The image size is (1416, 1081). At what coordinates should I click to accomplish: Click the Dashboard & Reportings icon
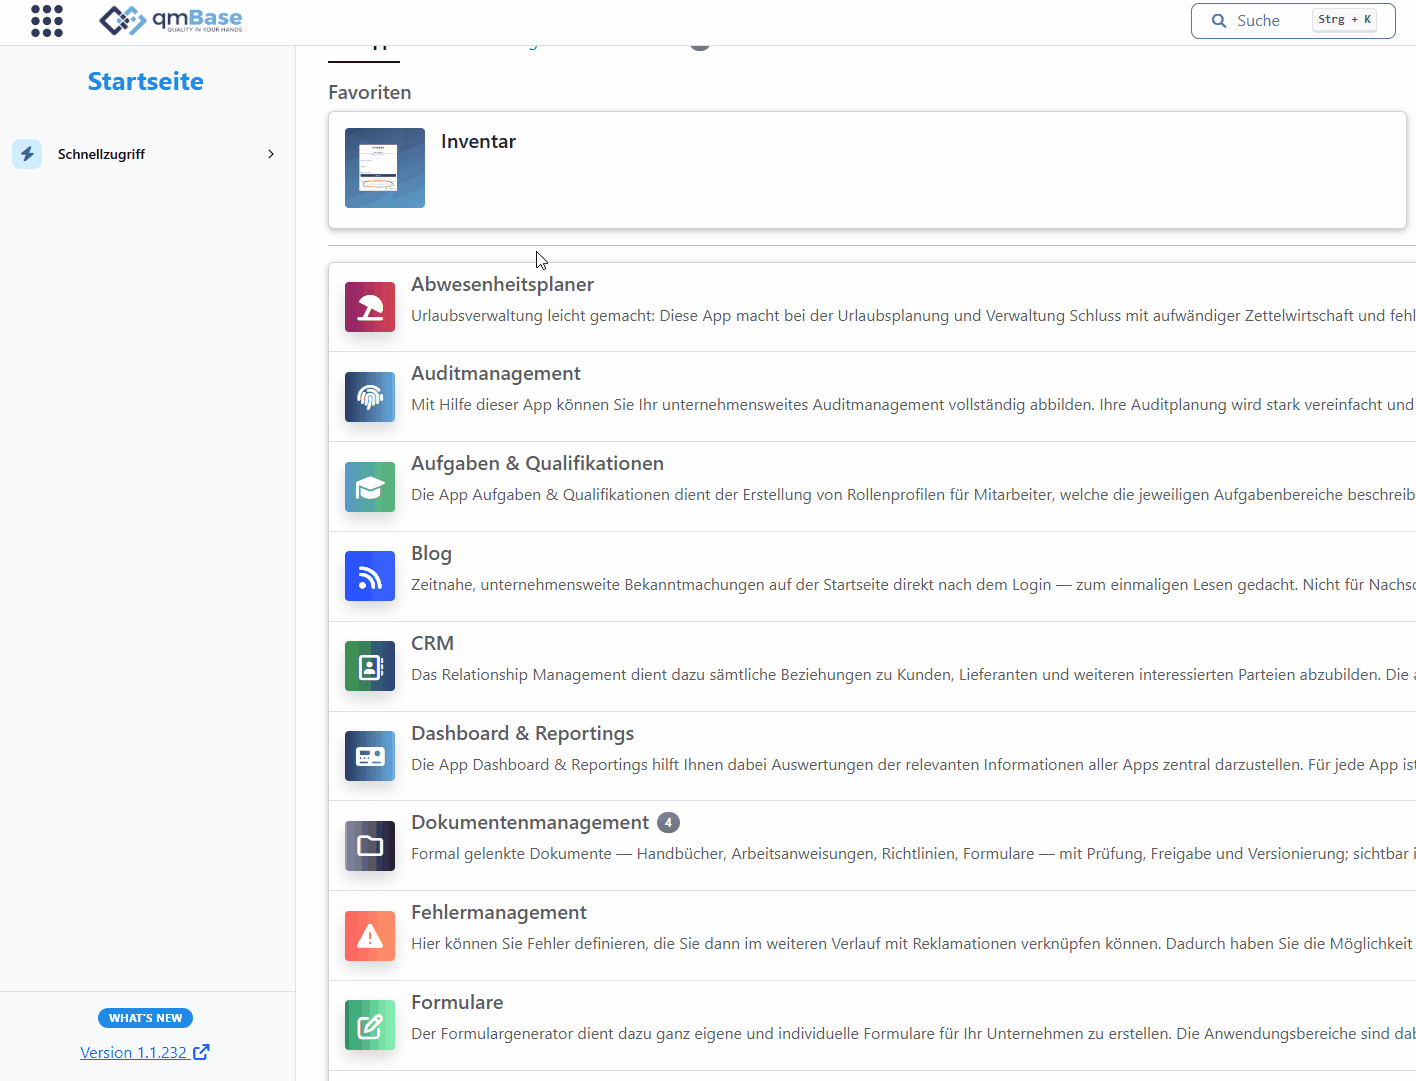(370, 756)
